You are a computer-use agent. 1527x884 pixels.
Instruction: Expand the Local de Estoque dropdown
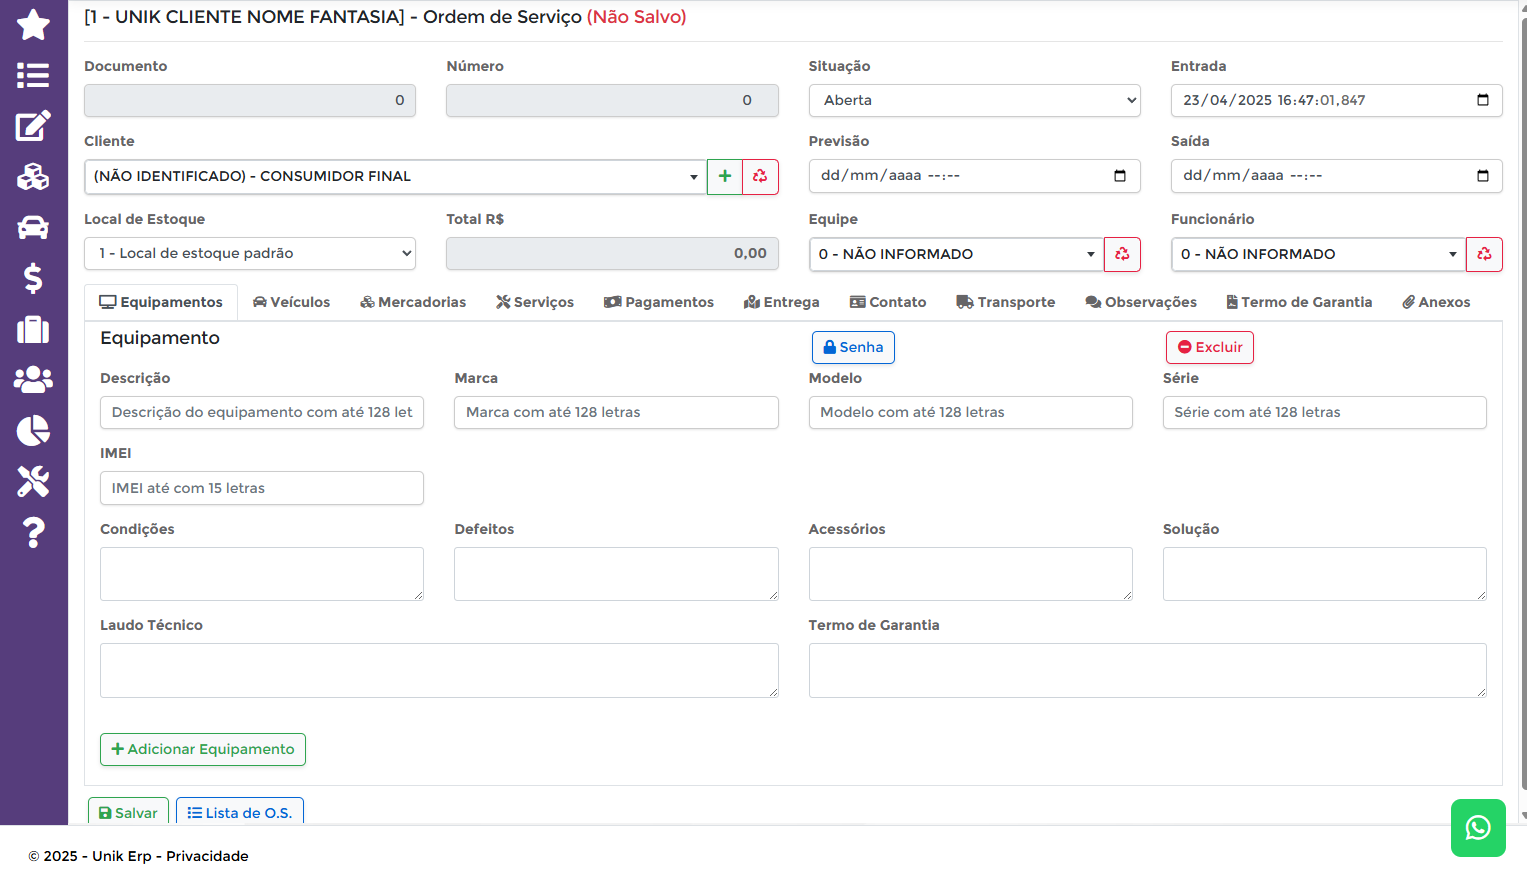[x=249, y=254]
